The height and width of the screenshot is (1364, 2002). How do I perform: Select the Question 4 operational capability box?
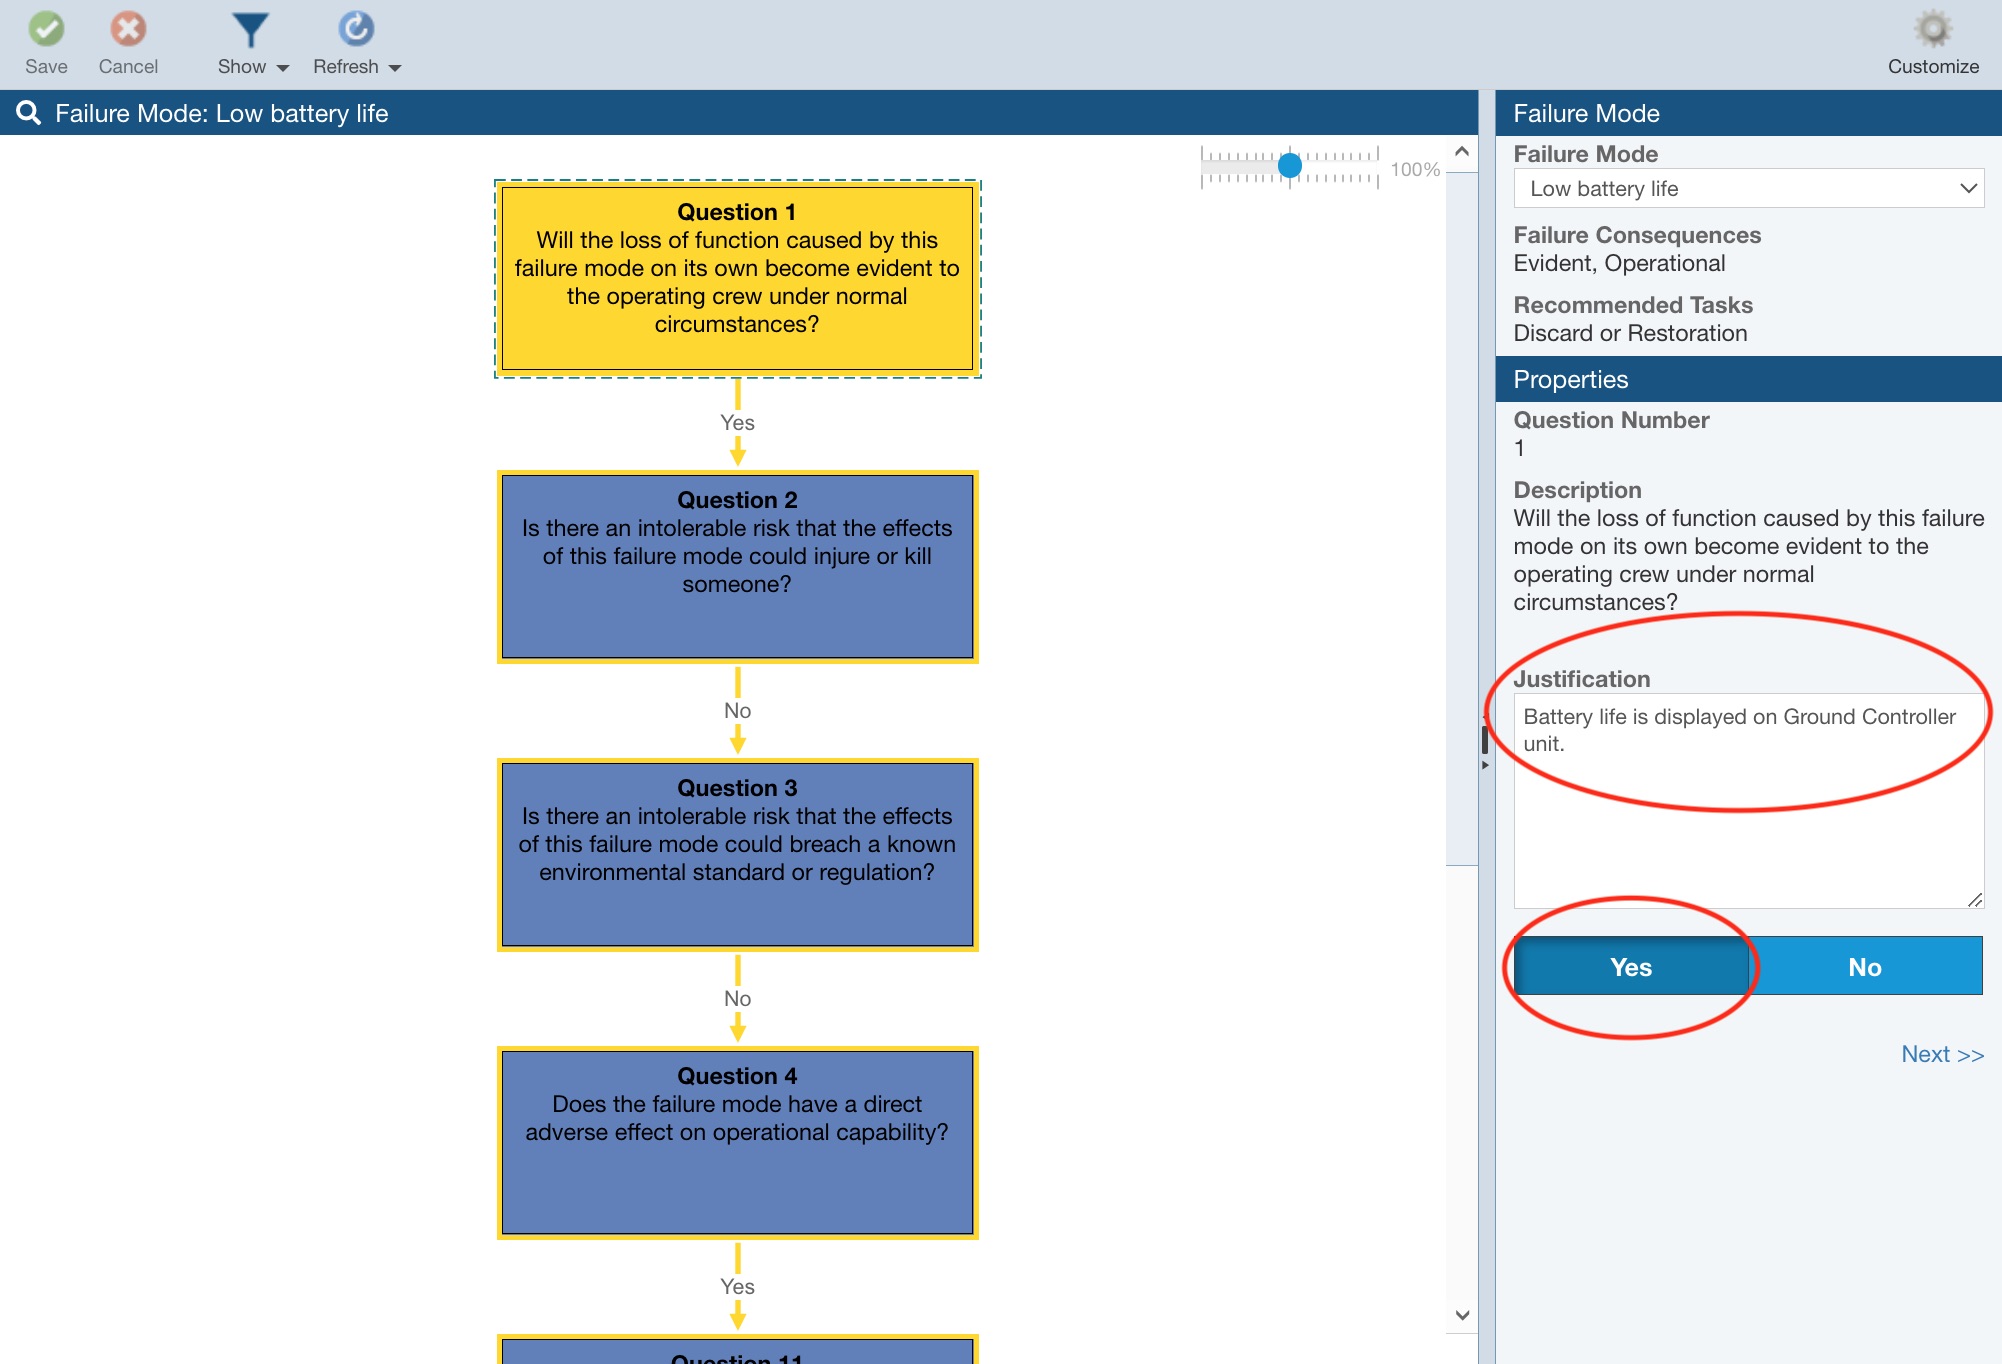(x=737, y=1142)
